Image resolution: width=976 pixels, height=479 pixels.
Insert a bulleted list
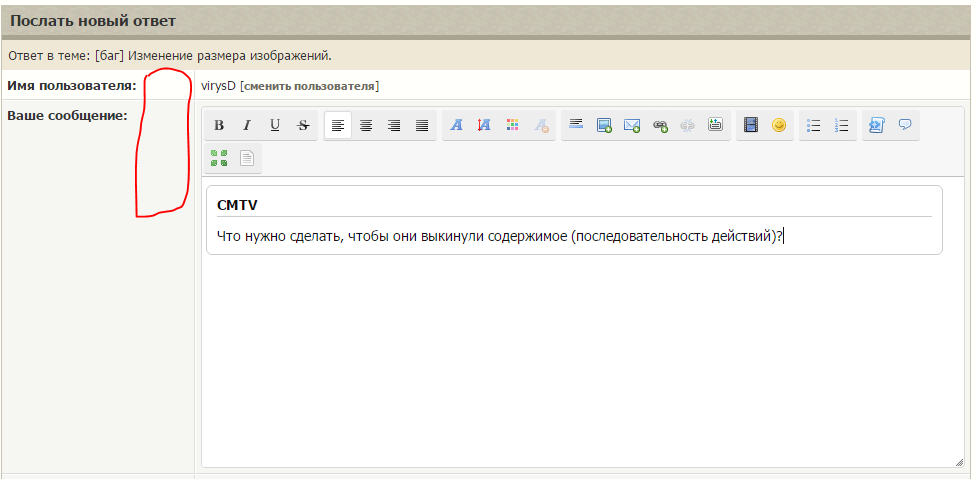tap(814, 126)
